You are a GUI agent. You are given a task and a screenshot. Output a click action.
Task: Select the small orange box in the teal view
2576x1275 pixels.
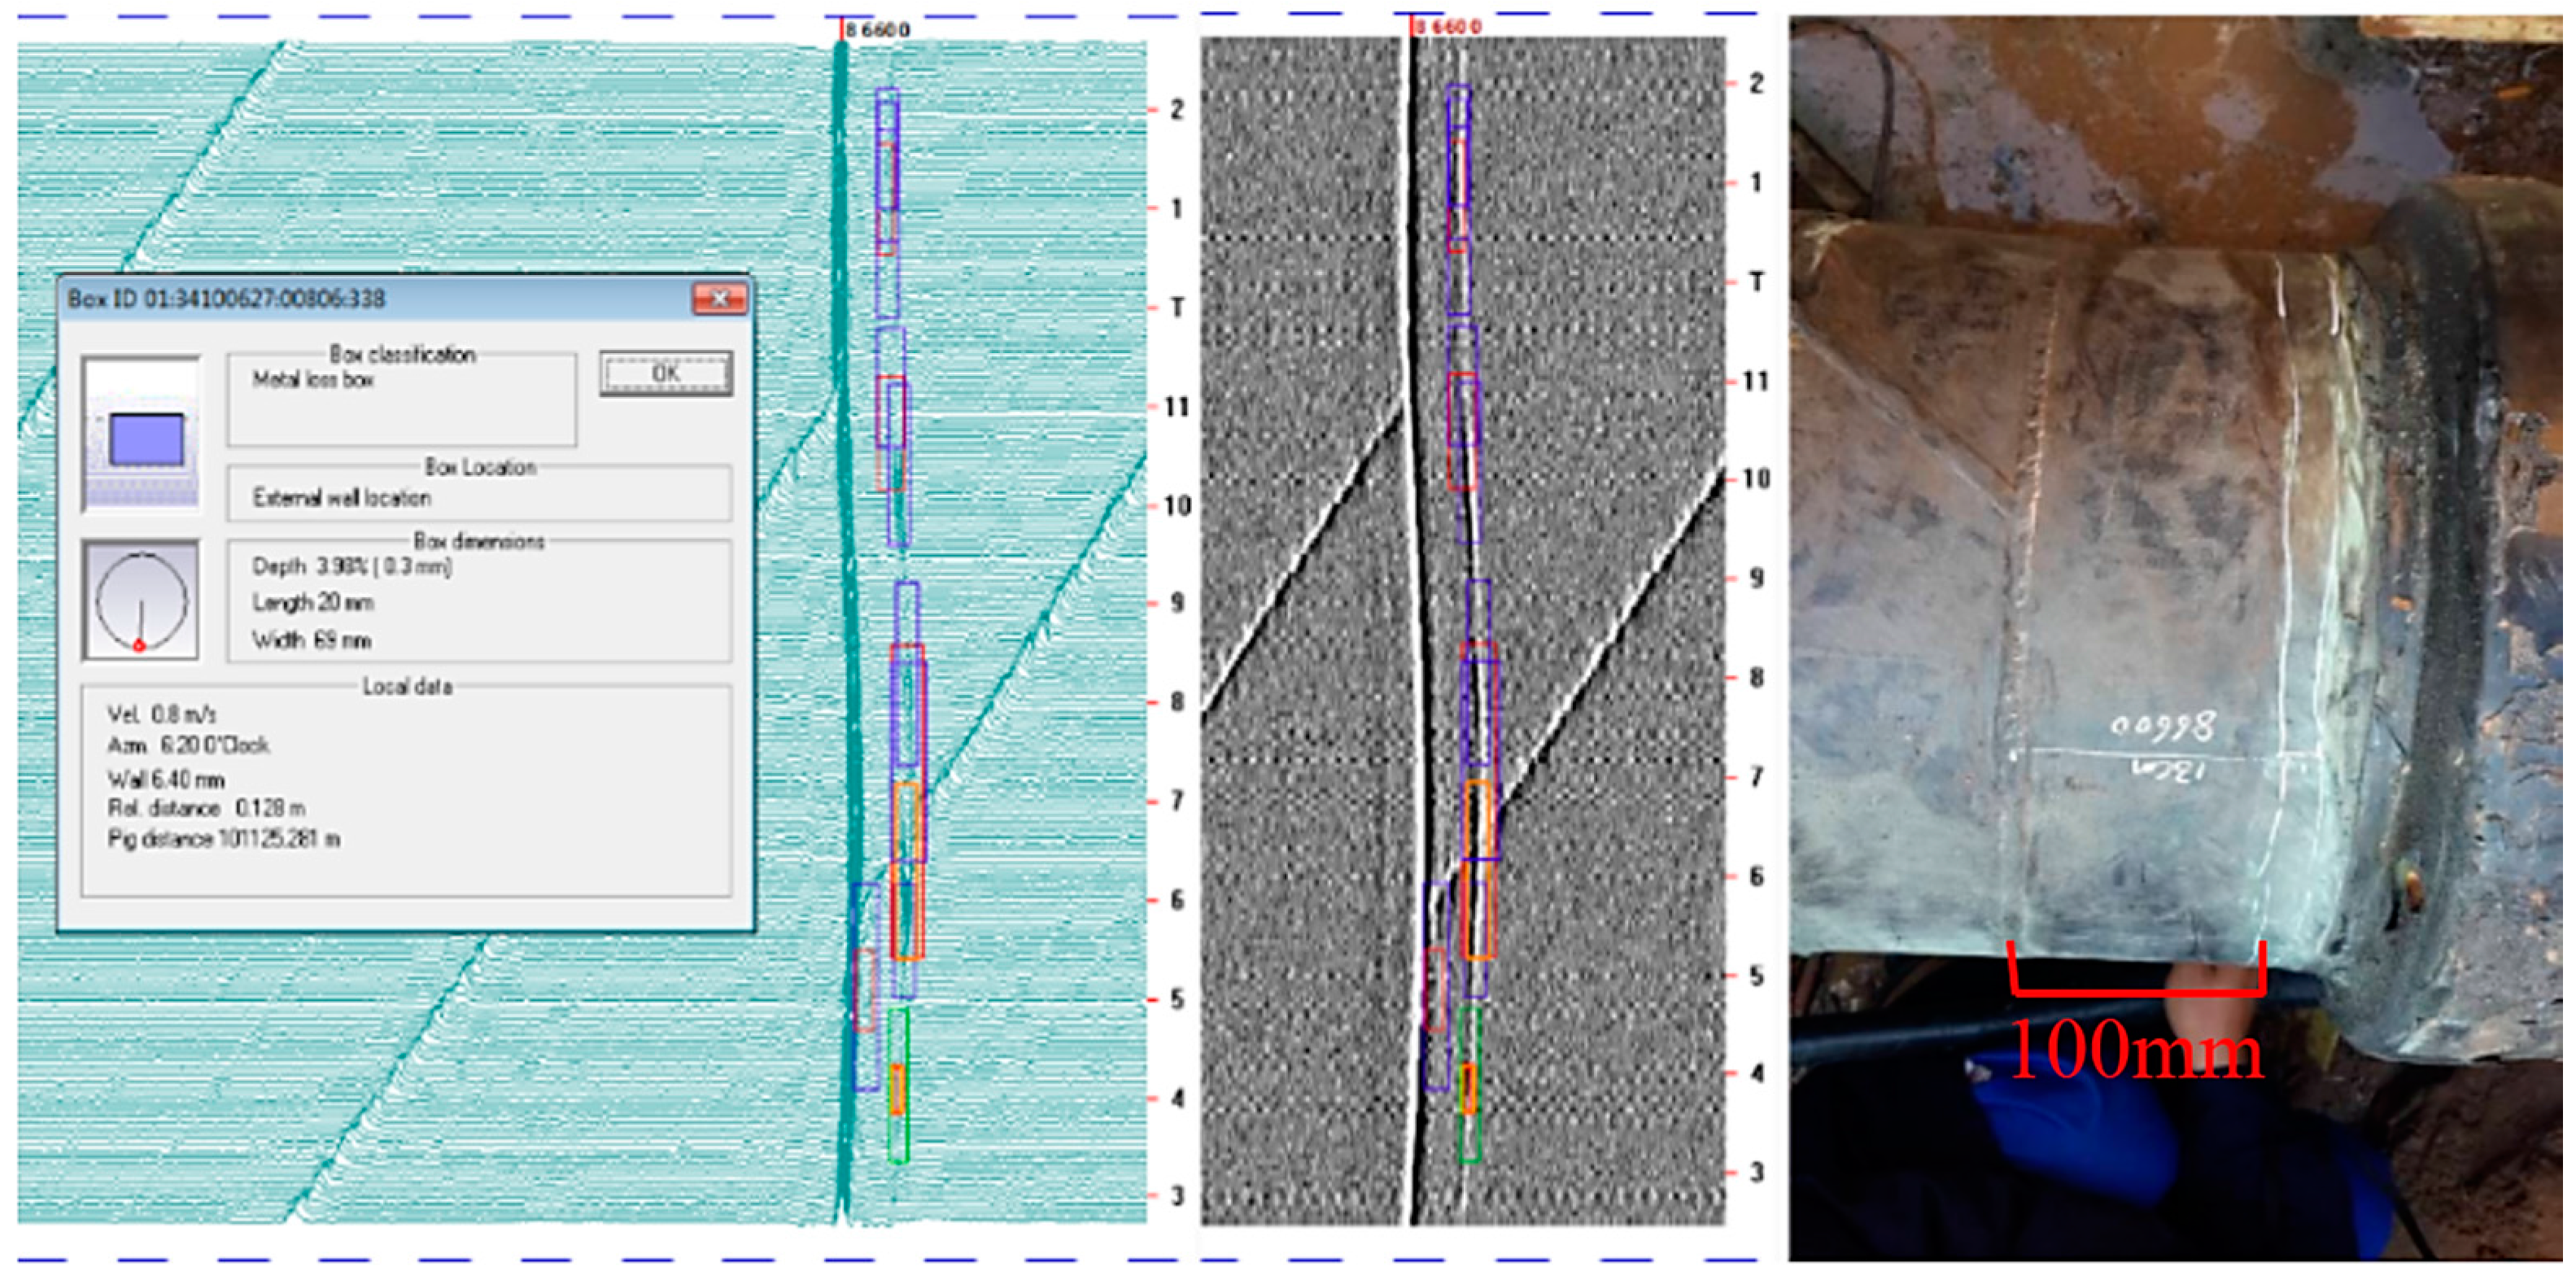pyautogui.click(x=897, y=1089)
